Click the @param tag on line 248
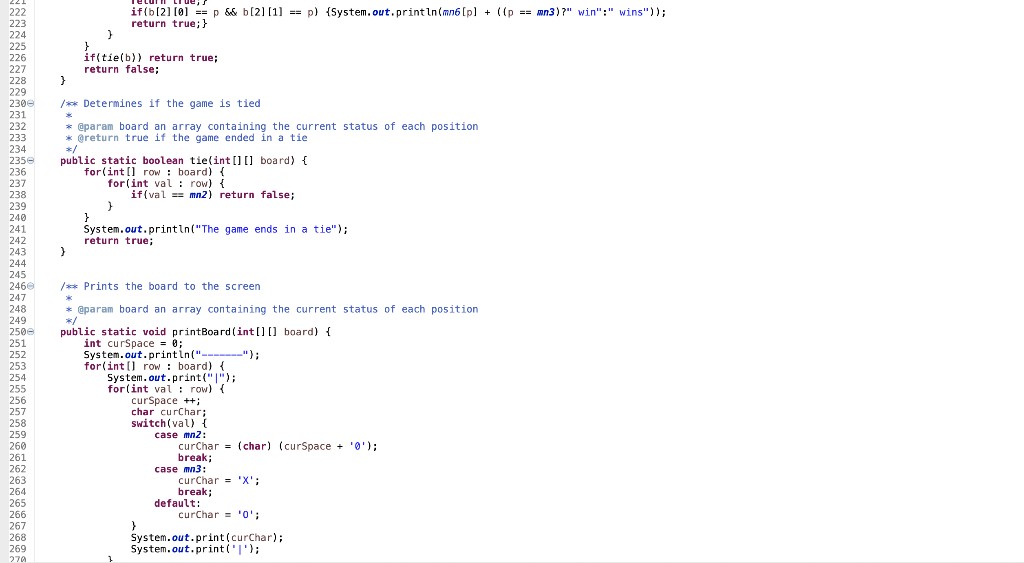1024x563 pixels. (95, 310)
